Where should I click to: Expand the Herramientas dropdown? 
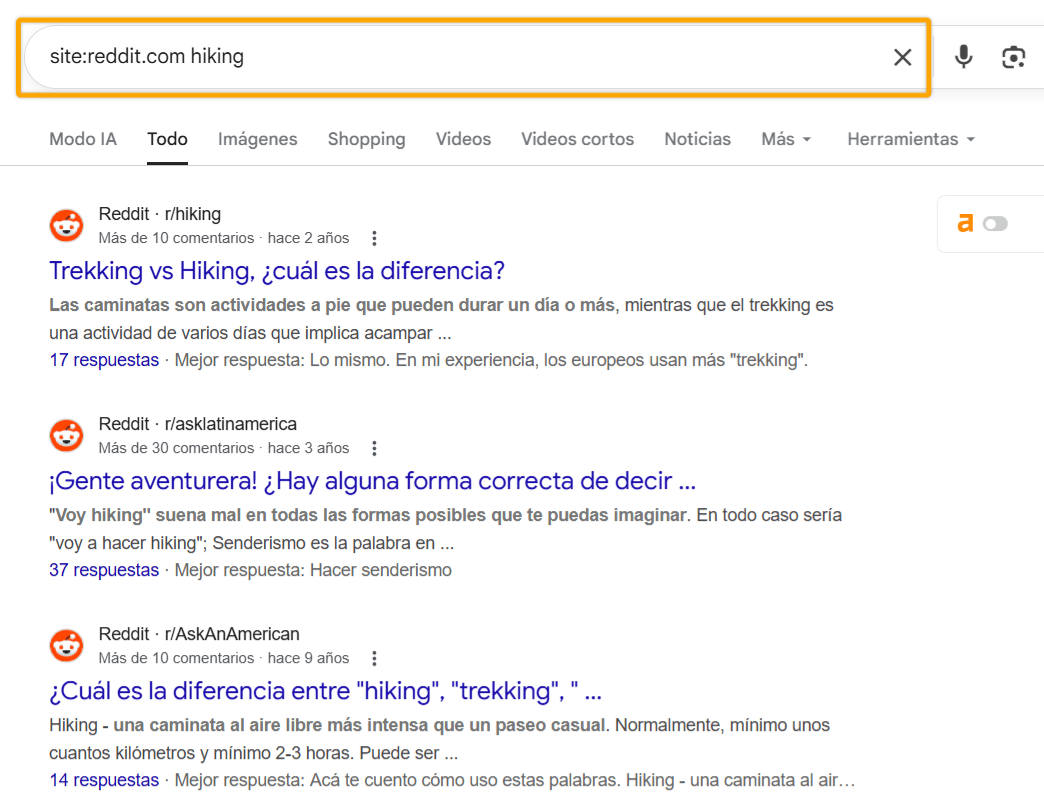(911, 139)
